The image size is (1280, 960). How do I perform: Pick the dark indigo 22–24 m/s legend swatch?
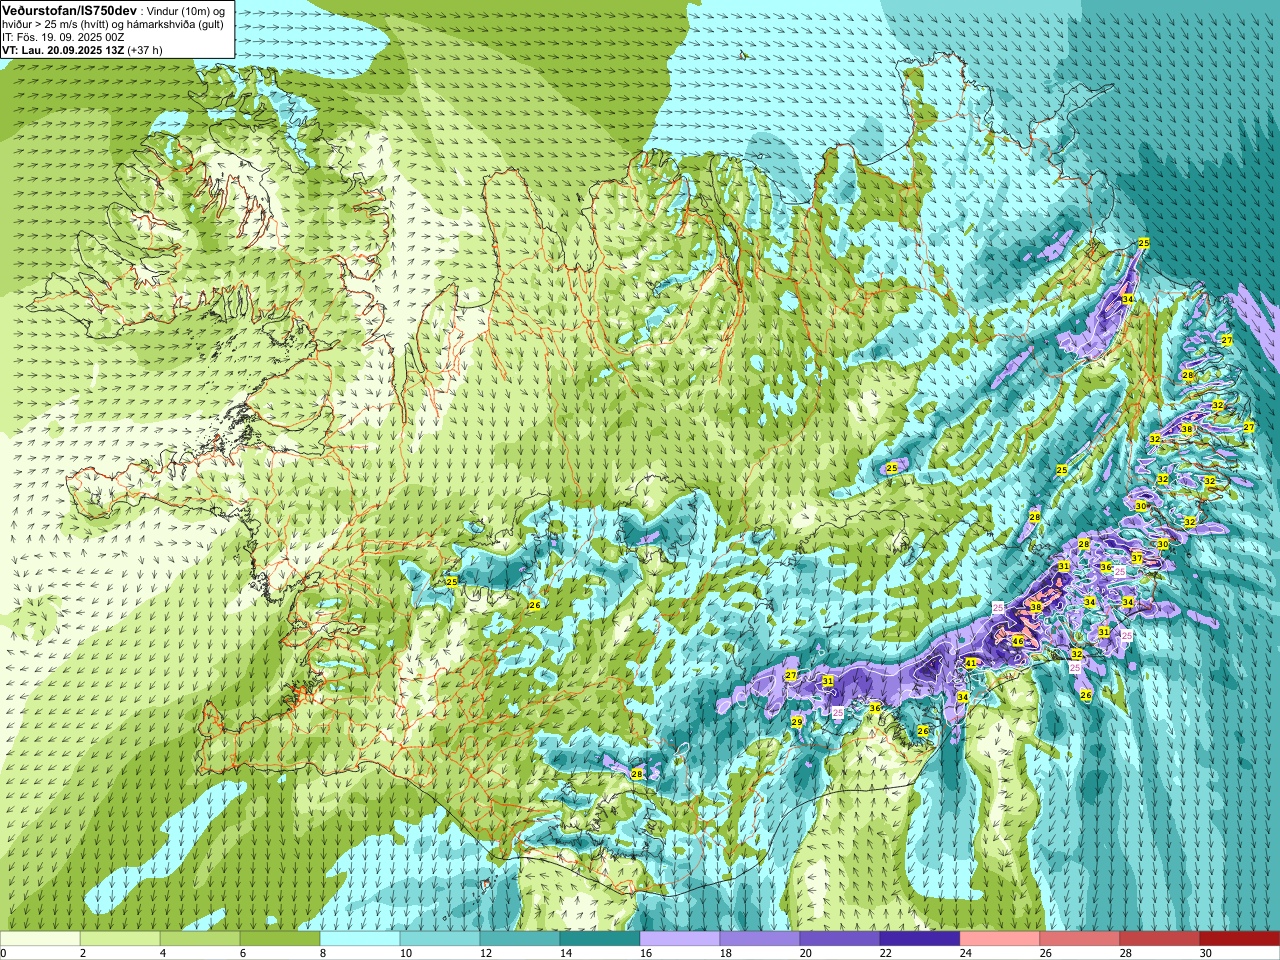point(920,939)
